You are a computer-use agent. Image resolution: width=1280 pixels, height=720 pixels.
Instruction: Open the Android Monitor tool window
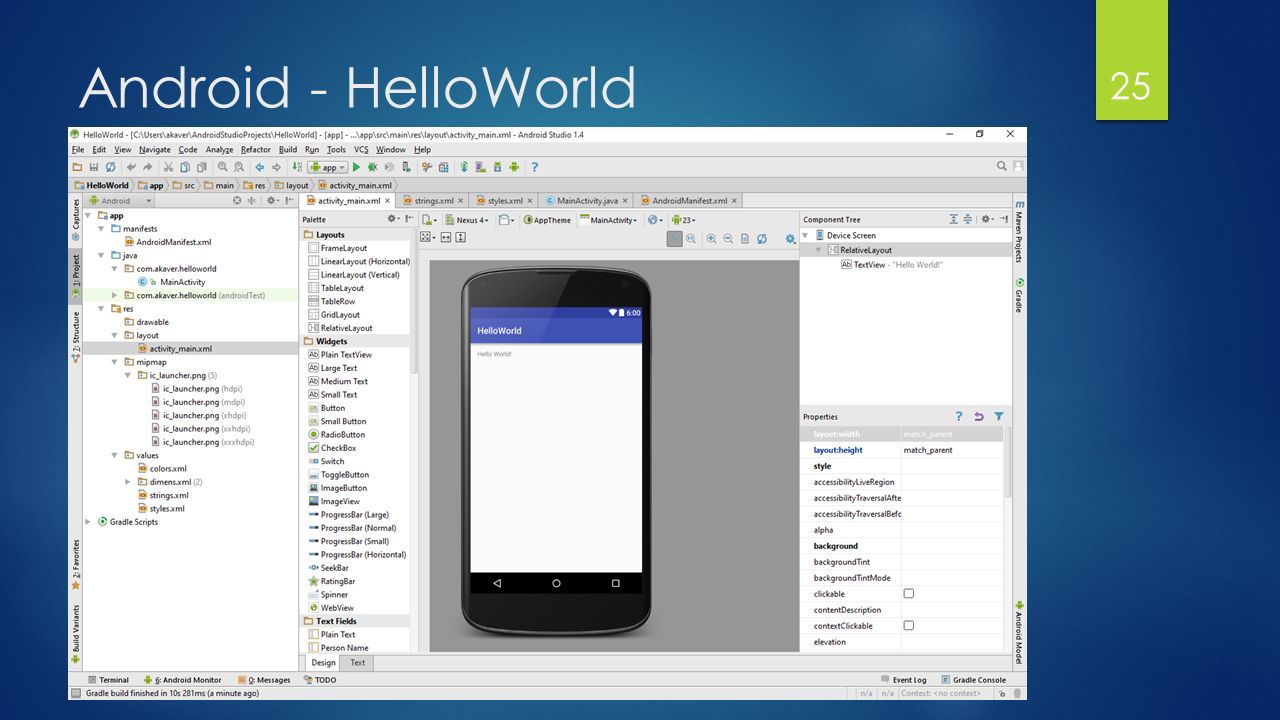click(x=182, y=680)
